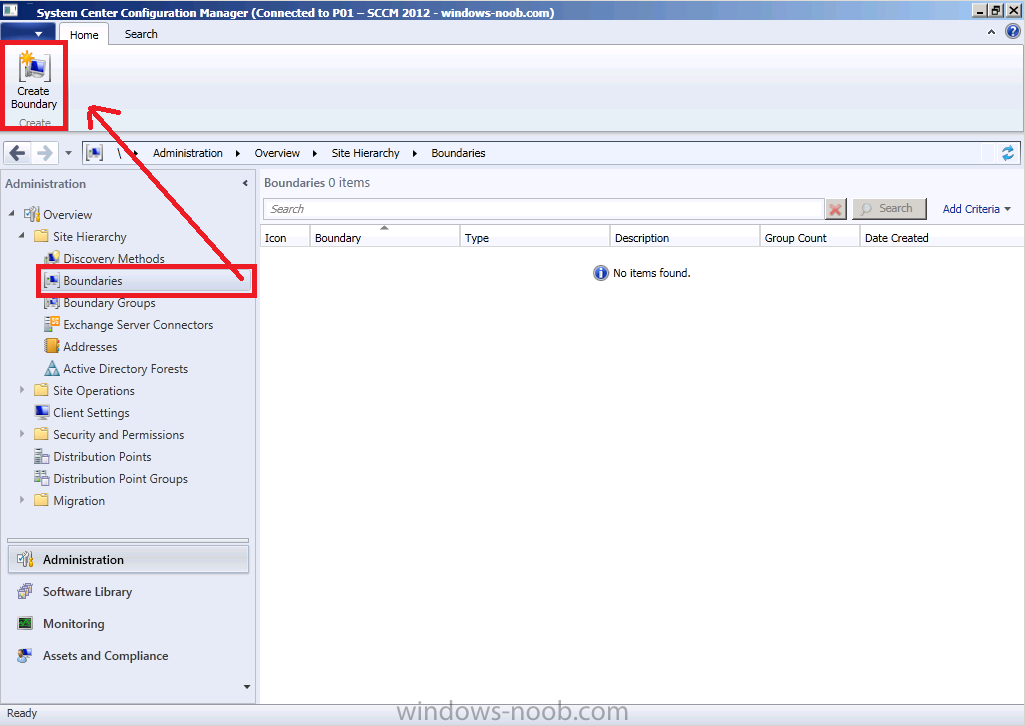The image size is (1025, 726).
Task: Collapse the Overview tree node
Action: (x=12, y=214)
